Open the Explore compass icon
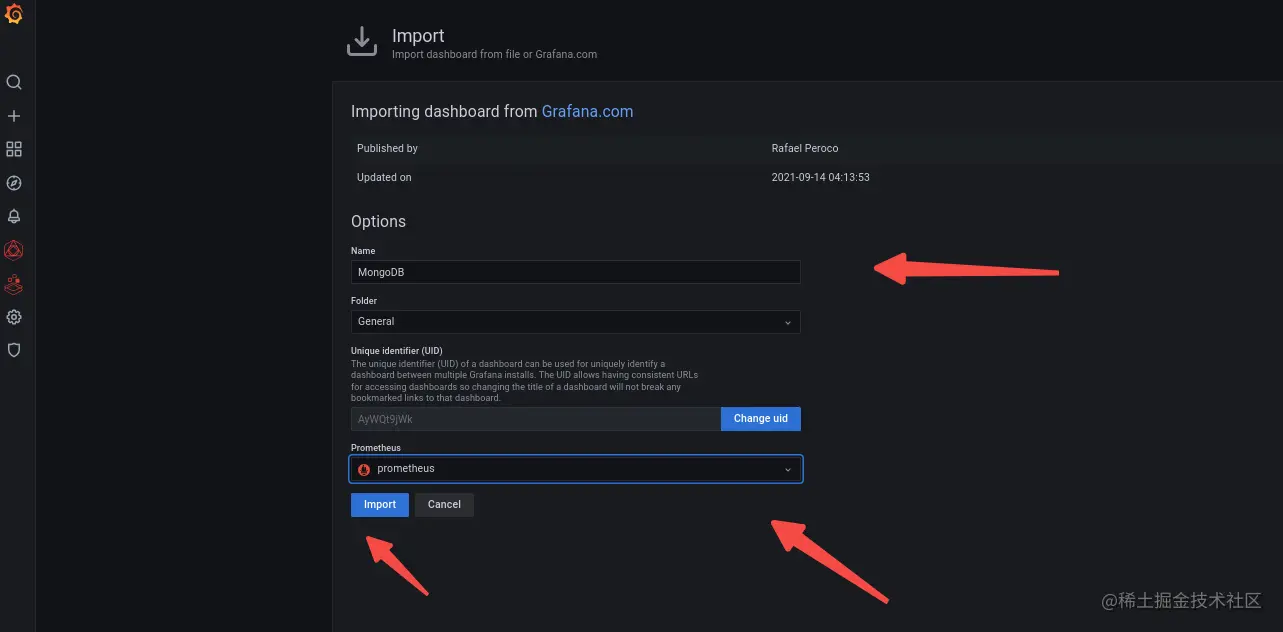Screen dimensions: 1283x632 pyautogui.click(x=14, y=183)
